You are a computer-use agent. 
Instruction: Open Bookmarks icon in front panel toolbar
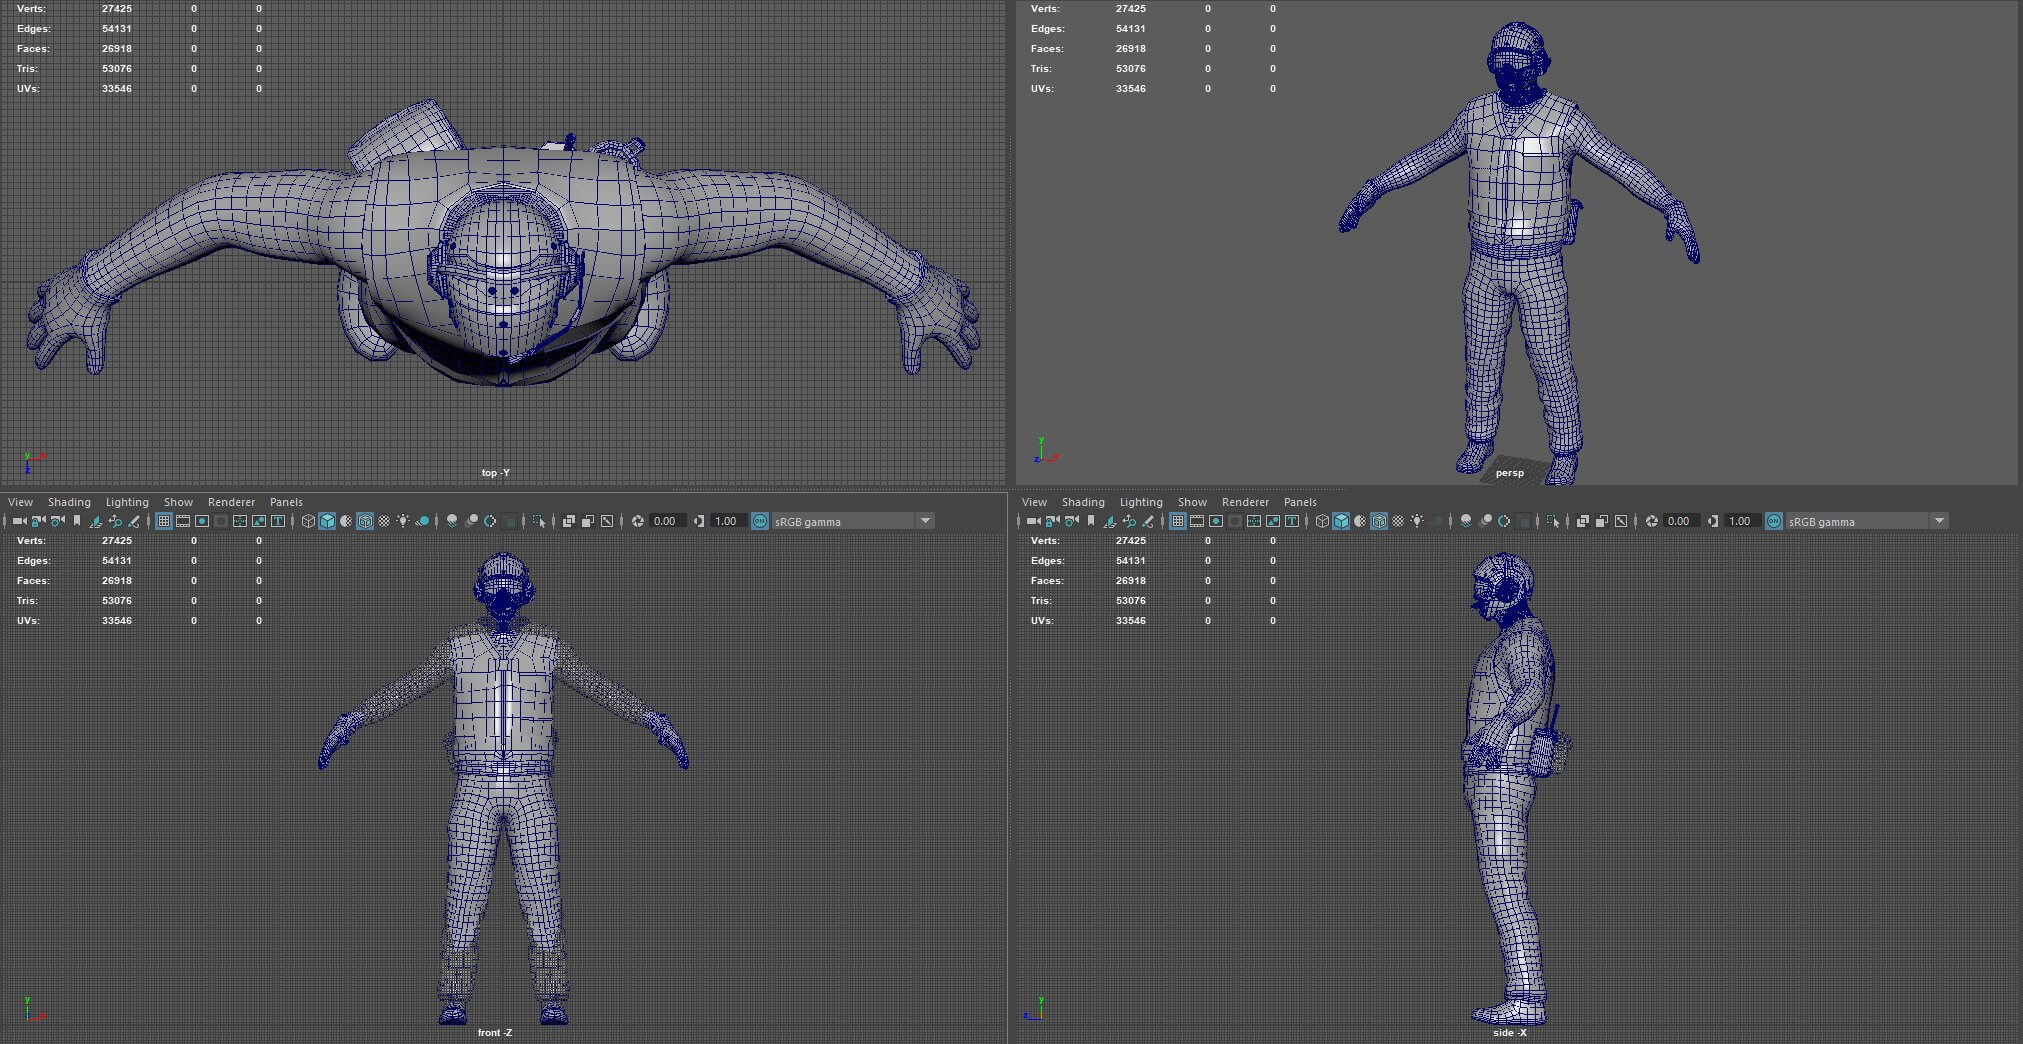coord(77,521)
